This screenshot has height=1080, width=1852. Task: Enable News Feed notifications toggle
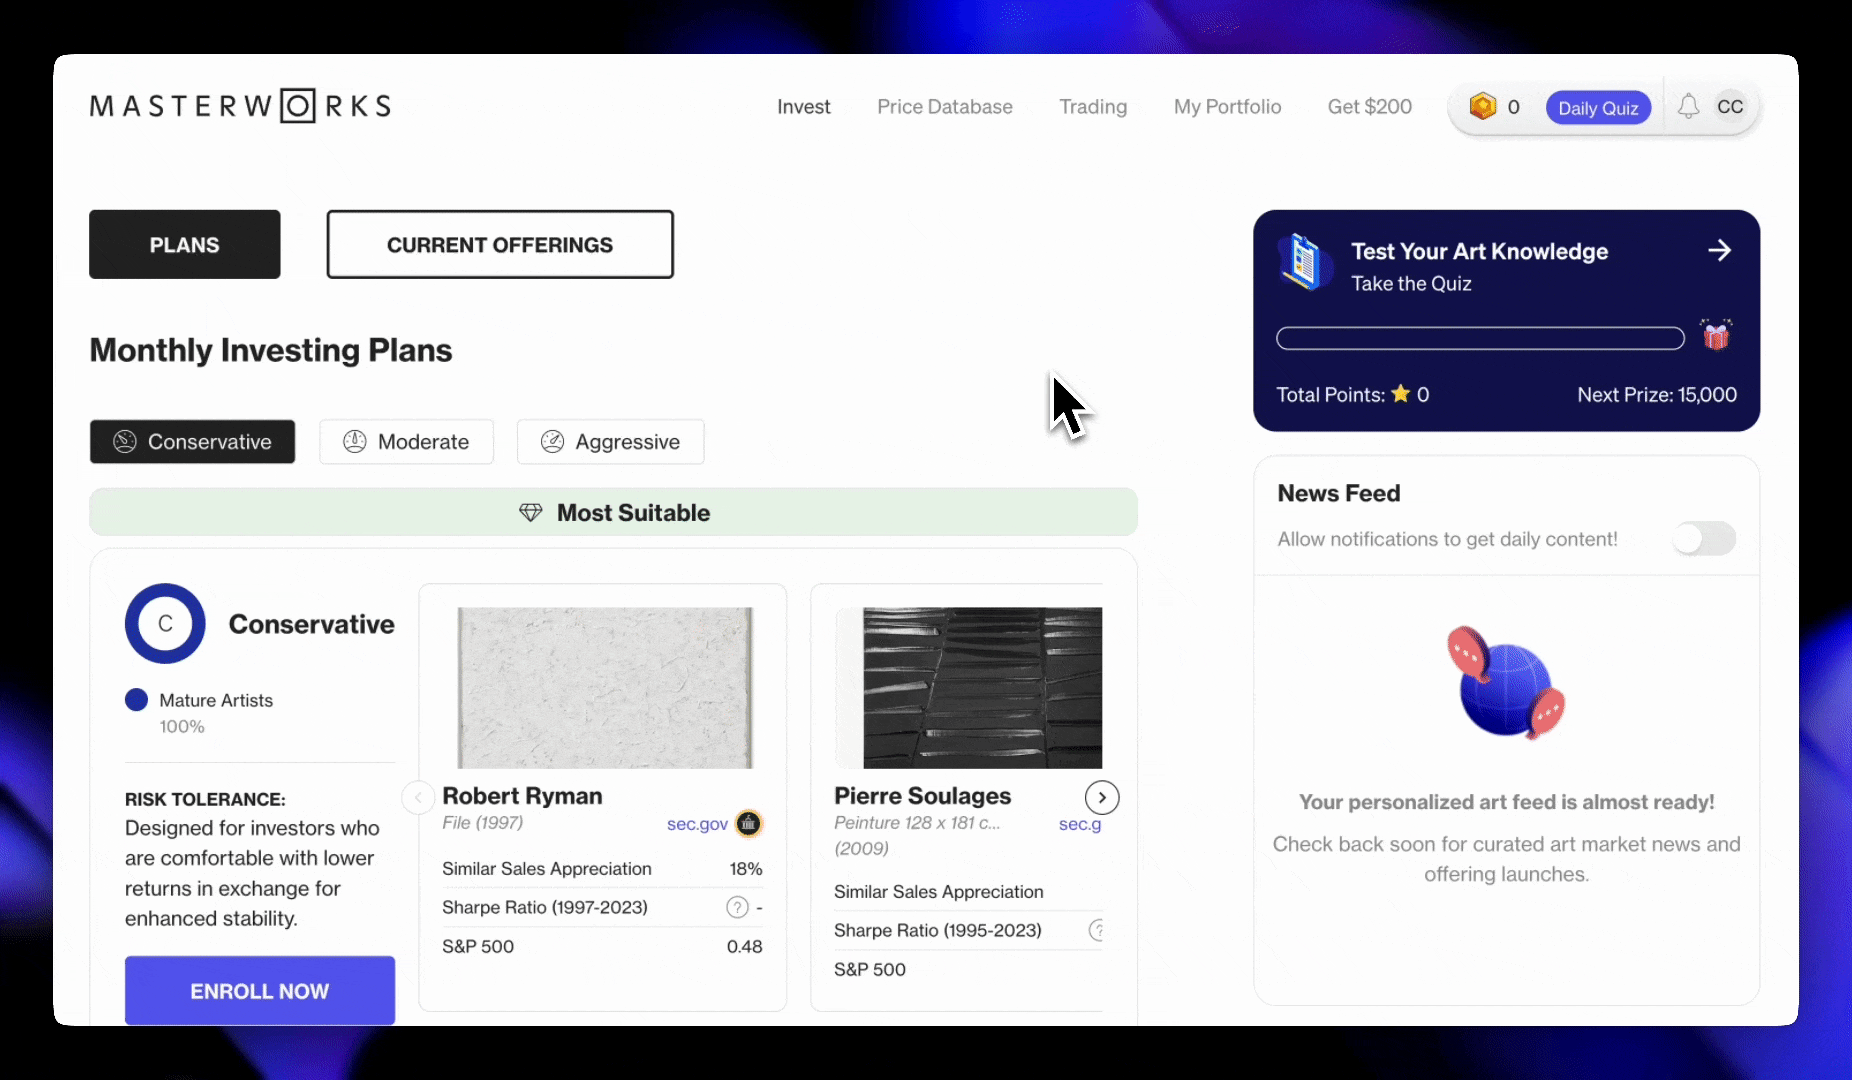pos(1704,538)
